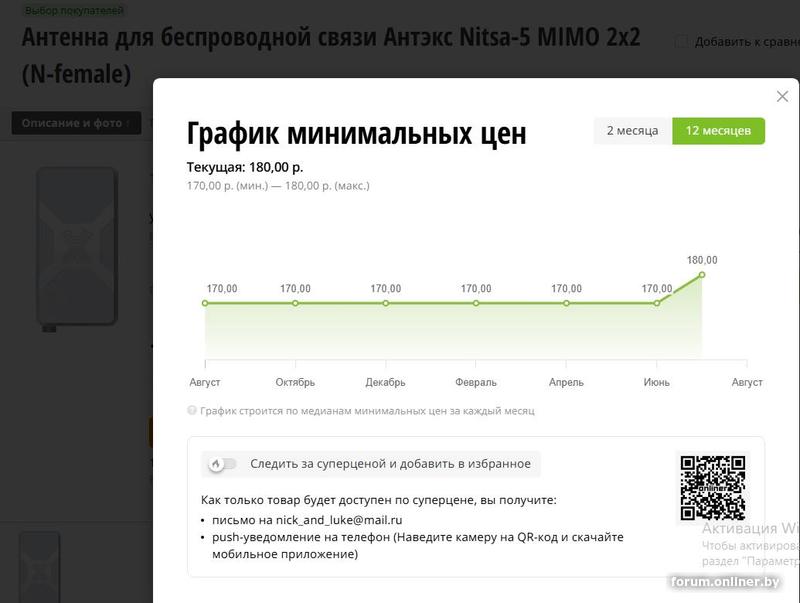Click the question mark info icon
Screen dimensions: 800x603
coord(192,410)
